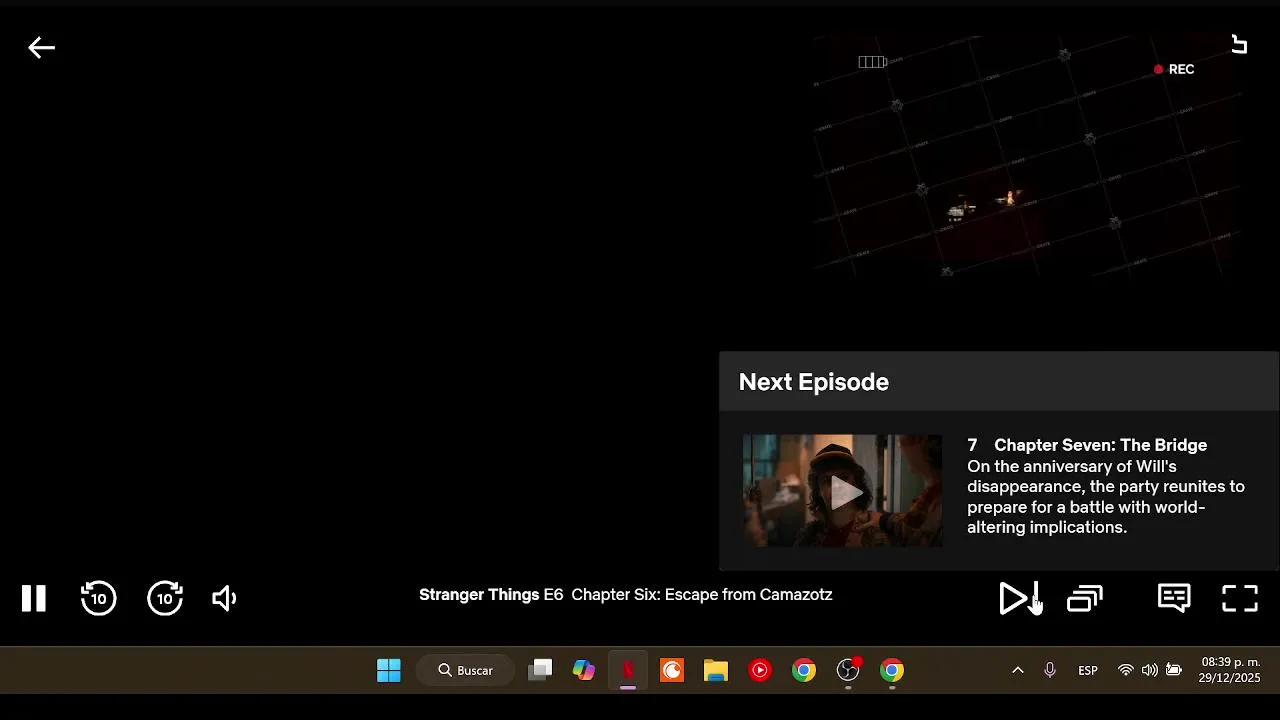The image size is (1280, 720).
Task: Change the ESP input language
Action: coord(1088,670)
